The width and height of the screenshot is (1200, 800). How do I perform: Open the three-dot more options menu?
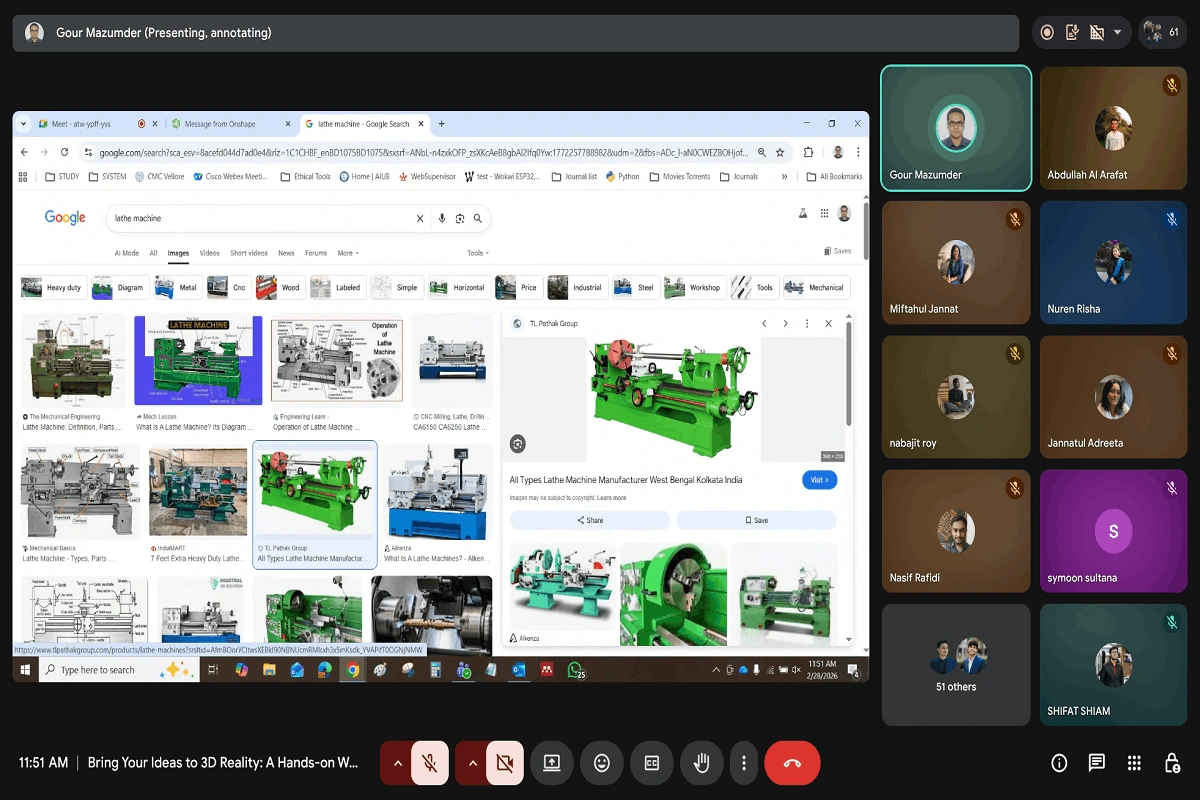[743, 763]
